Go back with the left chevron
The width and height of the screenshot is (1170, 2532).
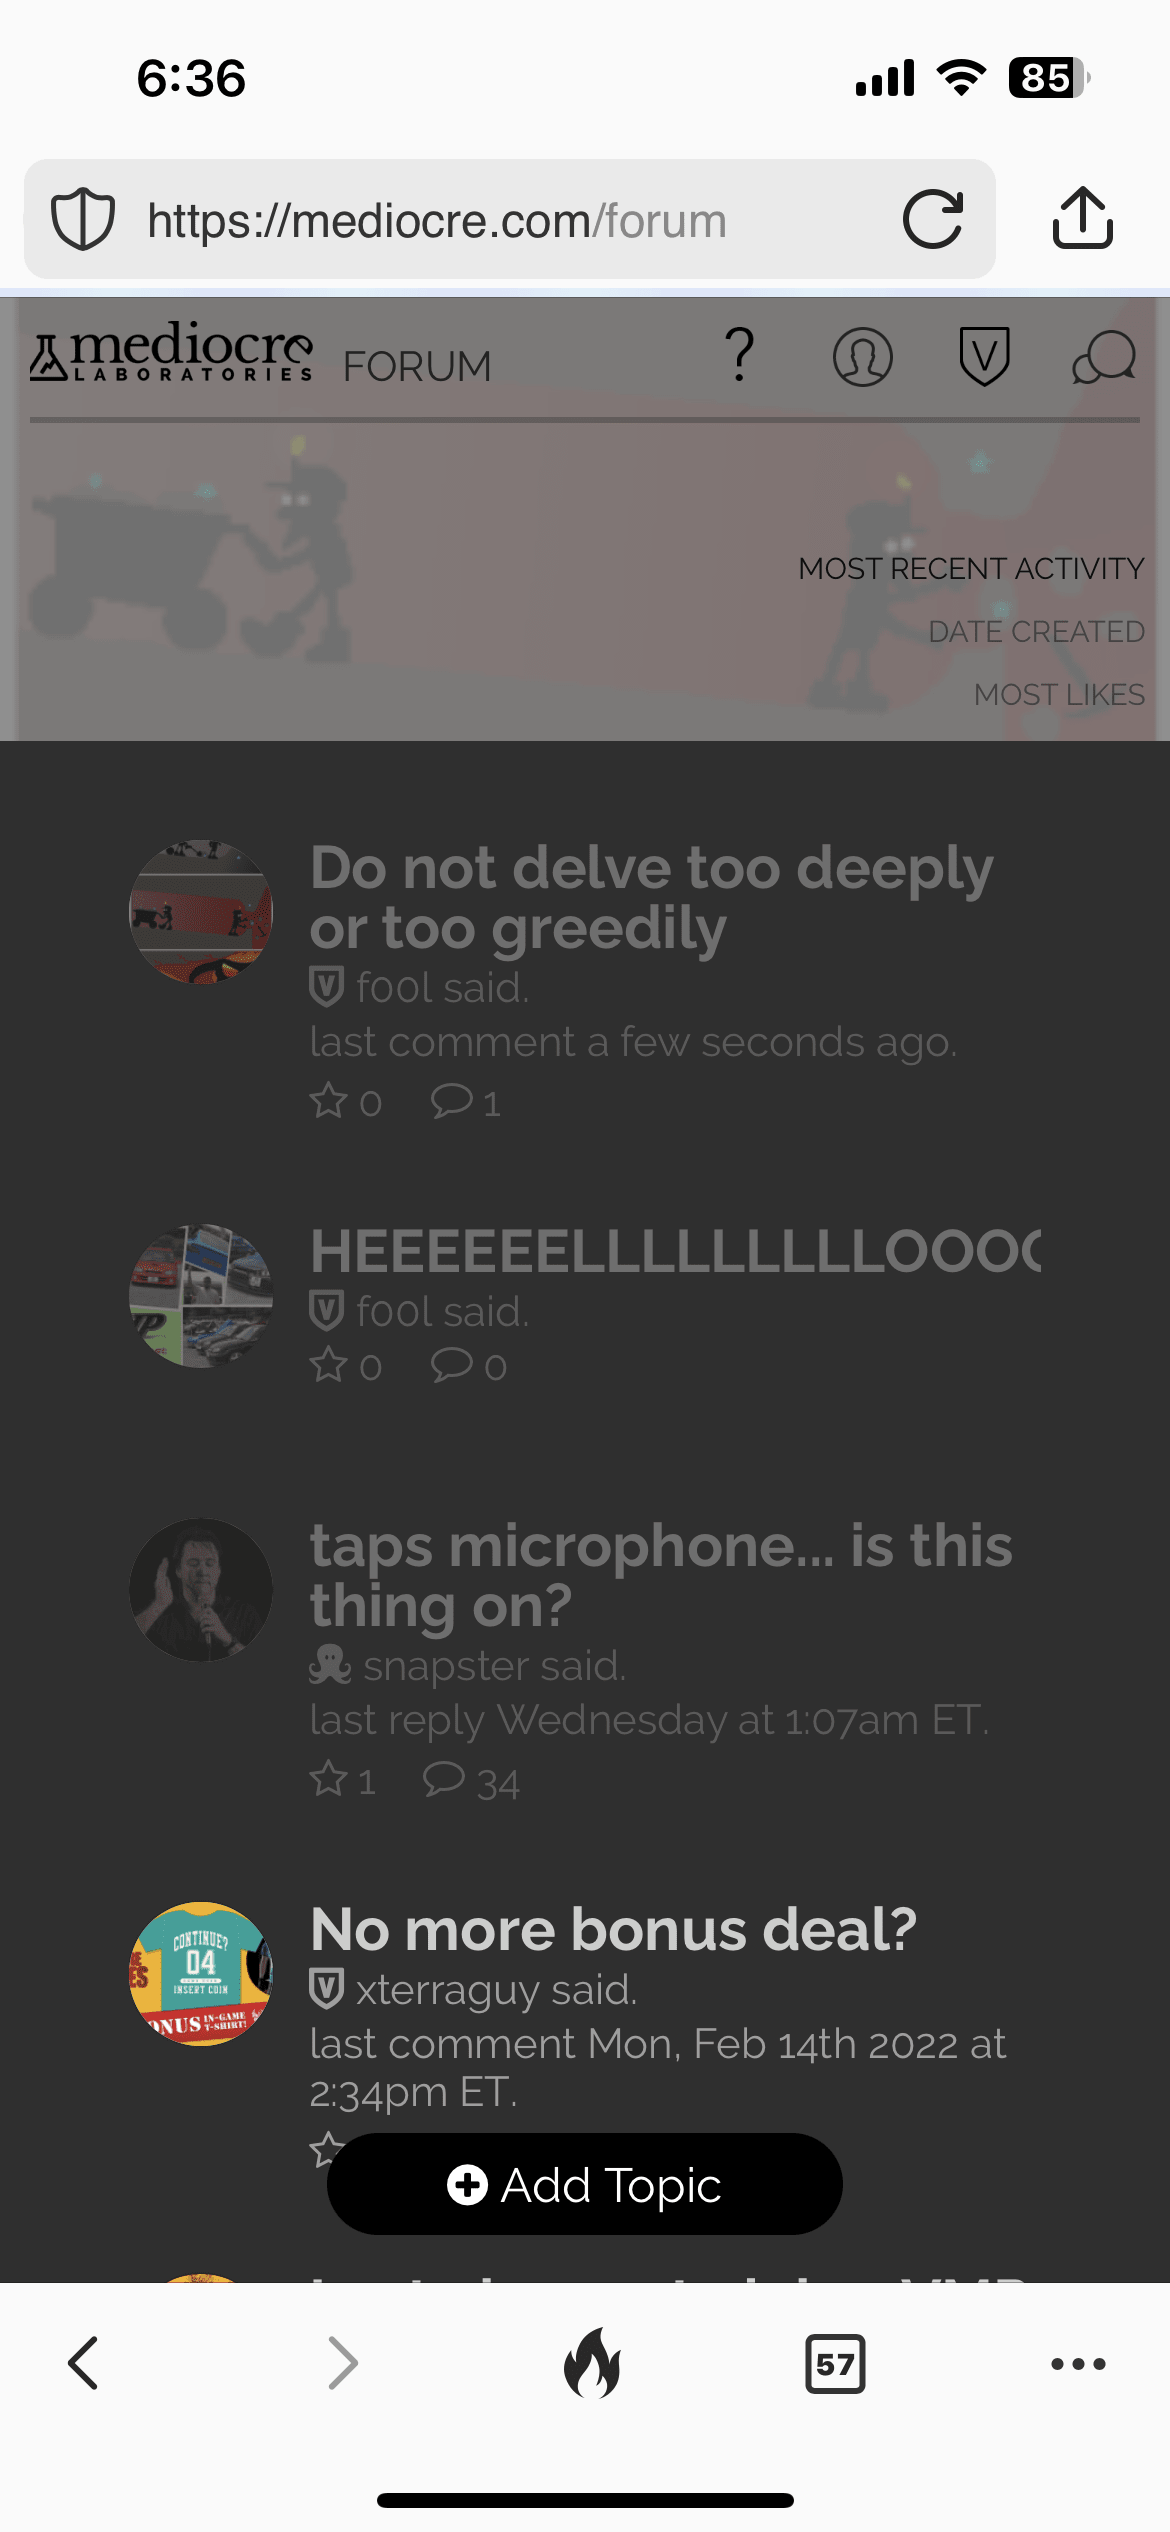pyautogui.click(x=83, y=2363)
